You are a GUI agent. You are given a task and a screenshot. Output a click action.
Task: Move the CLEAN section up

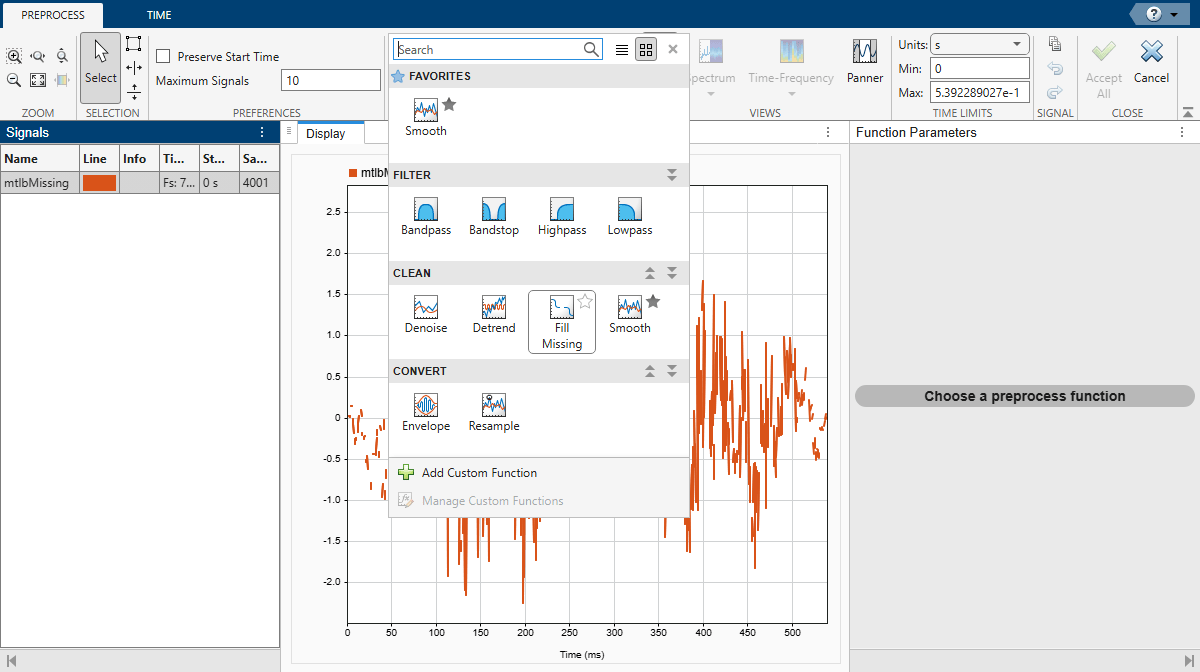[650, 273]
